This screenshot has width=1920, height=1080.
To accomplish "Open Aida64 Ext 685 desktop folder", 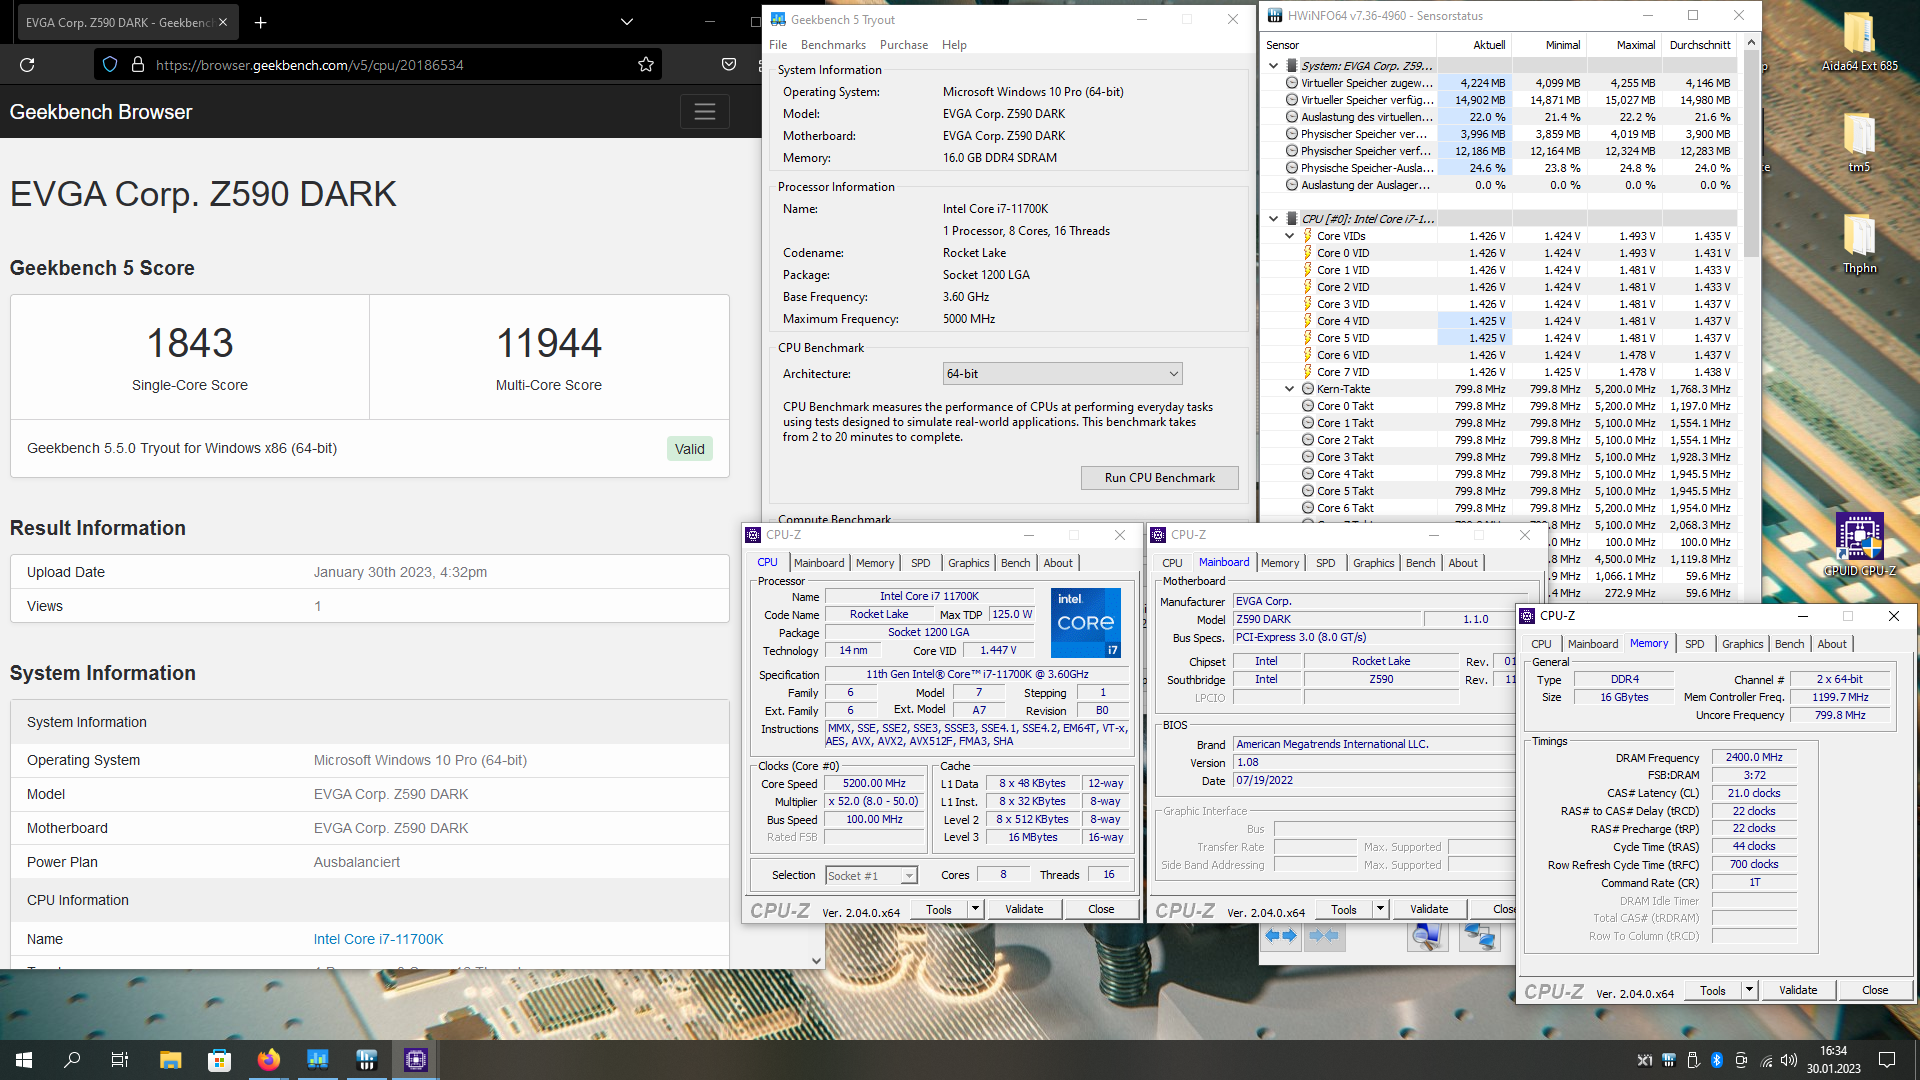I will 1859,42.
